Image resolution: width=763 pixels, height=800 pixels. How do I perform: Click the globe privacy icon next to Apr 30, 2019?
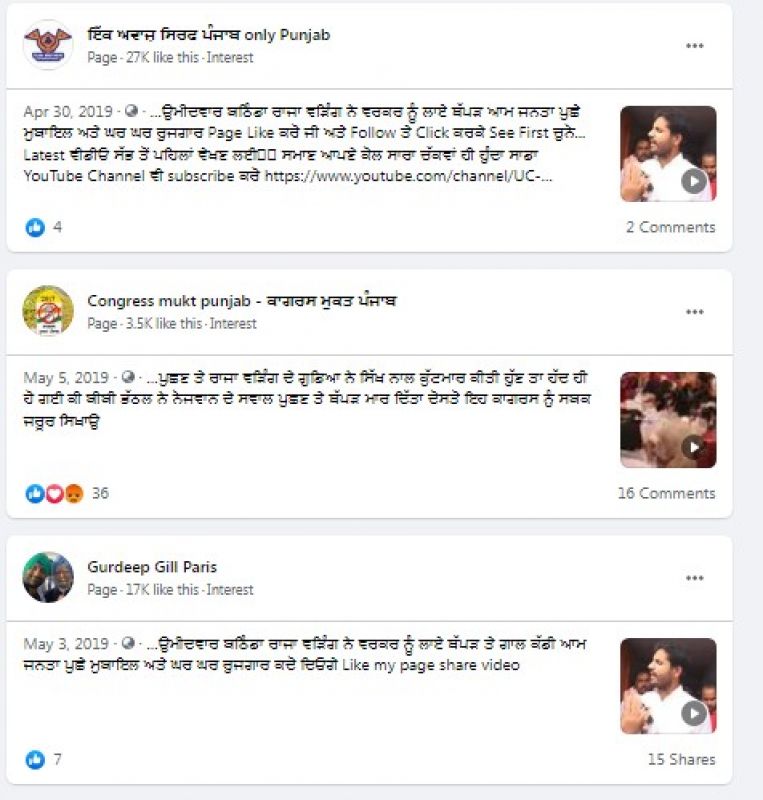point(132,111)
